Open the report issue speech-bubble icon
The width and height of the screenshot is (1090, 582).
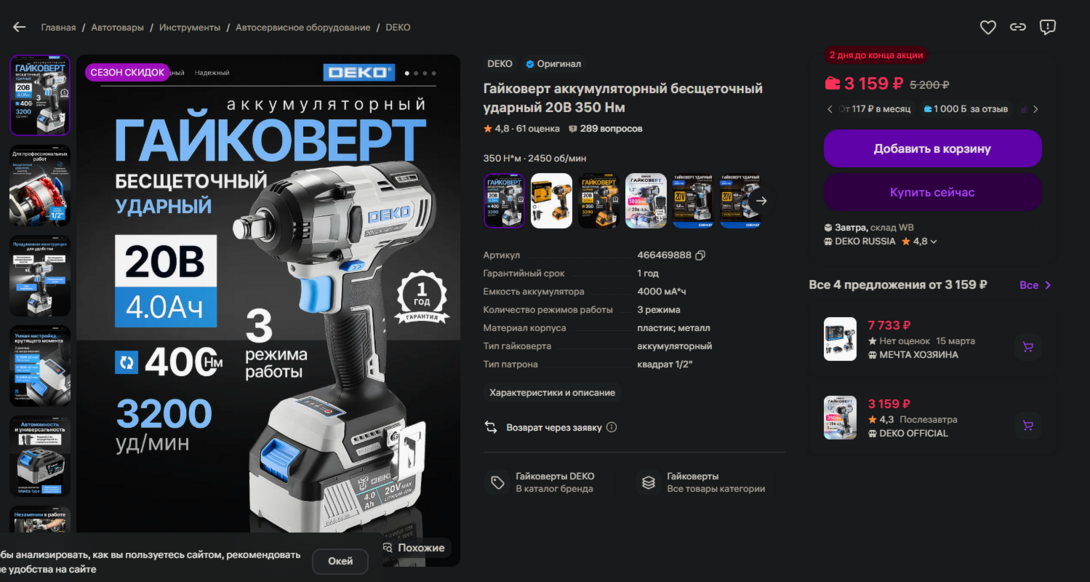tap(1048, 27)
